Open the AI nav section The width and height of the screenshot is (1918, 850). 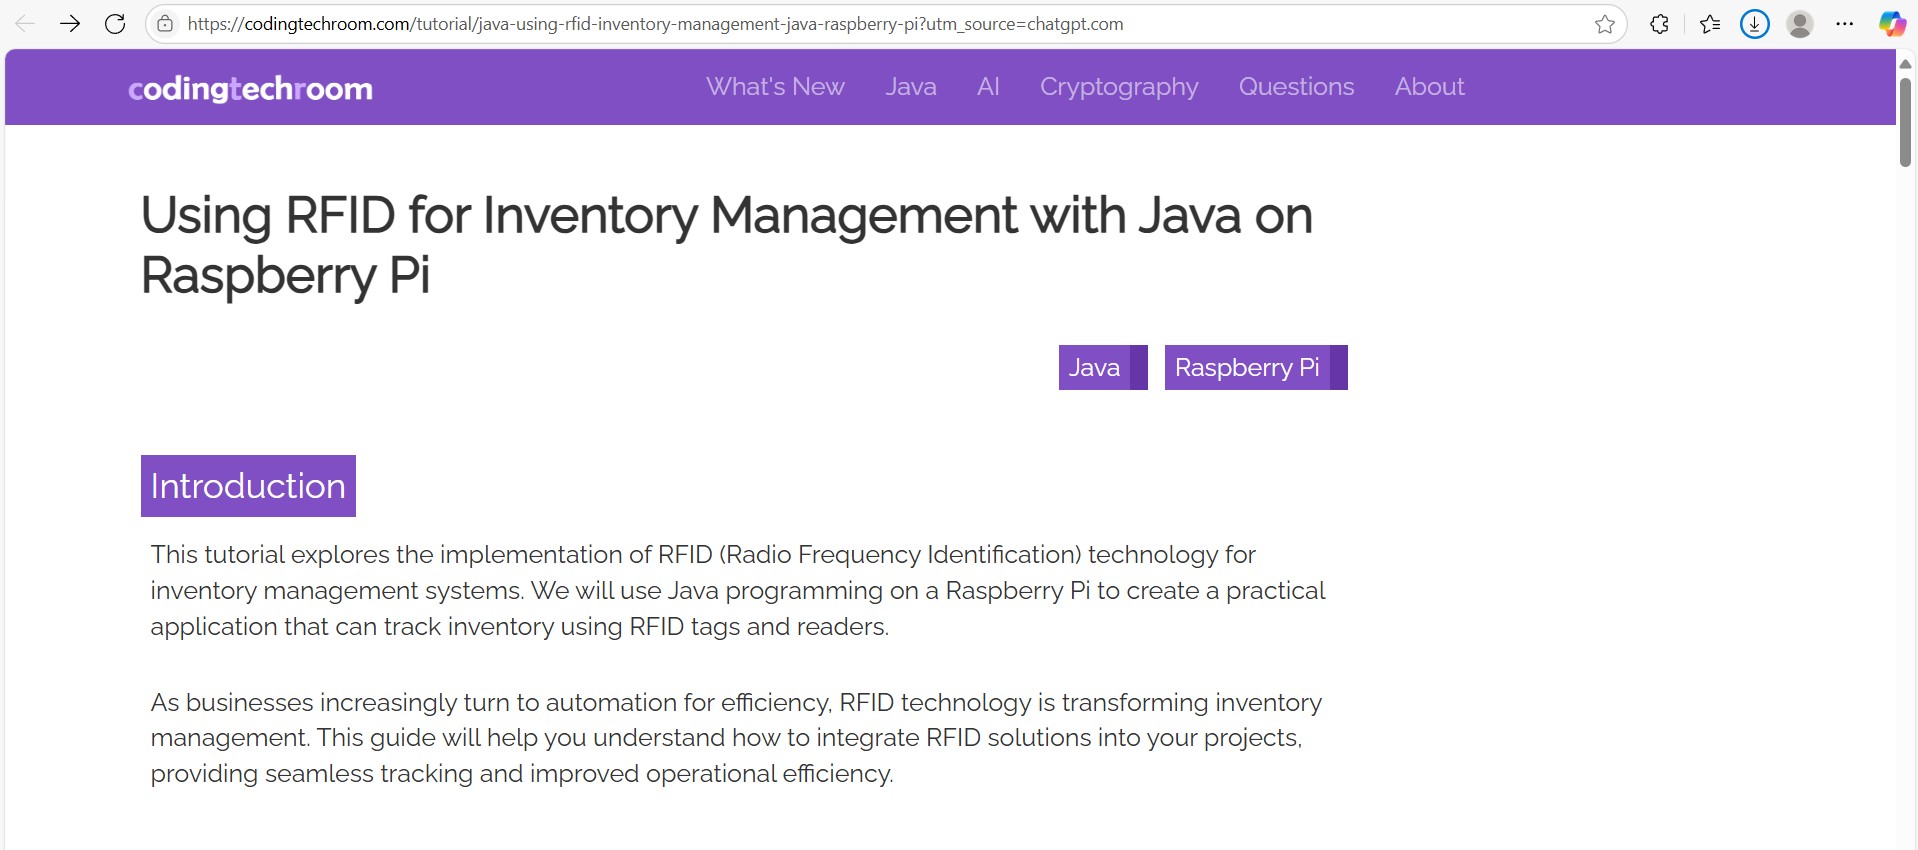click(988, 87)
